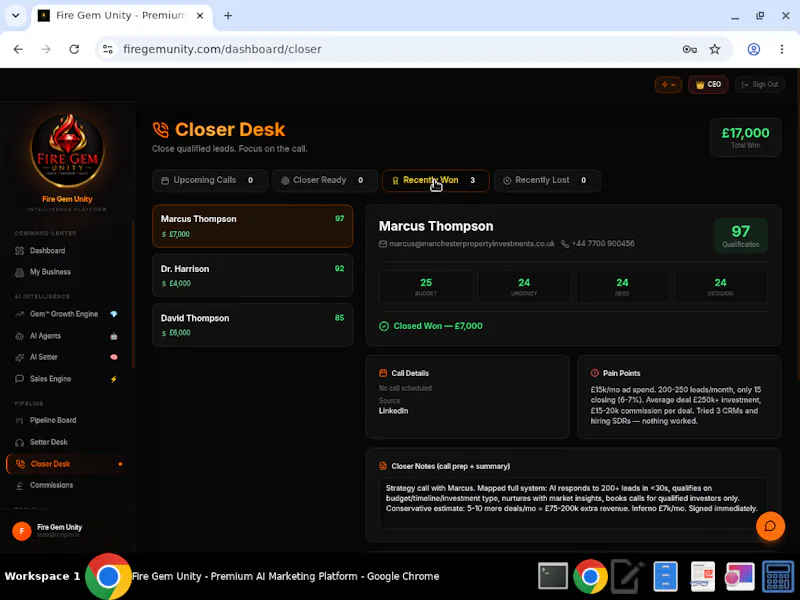Screen dimensions: 800x600
Task: Click the £17,000 Total Won card
Action: [745, 138]
